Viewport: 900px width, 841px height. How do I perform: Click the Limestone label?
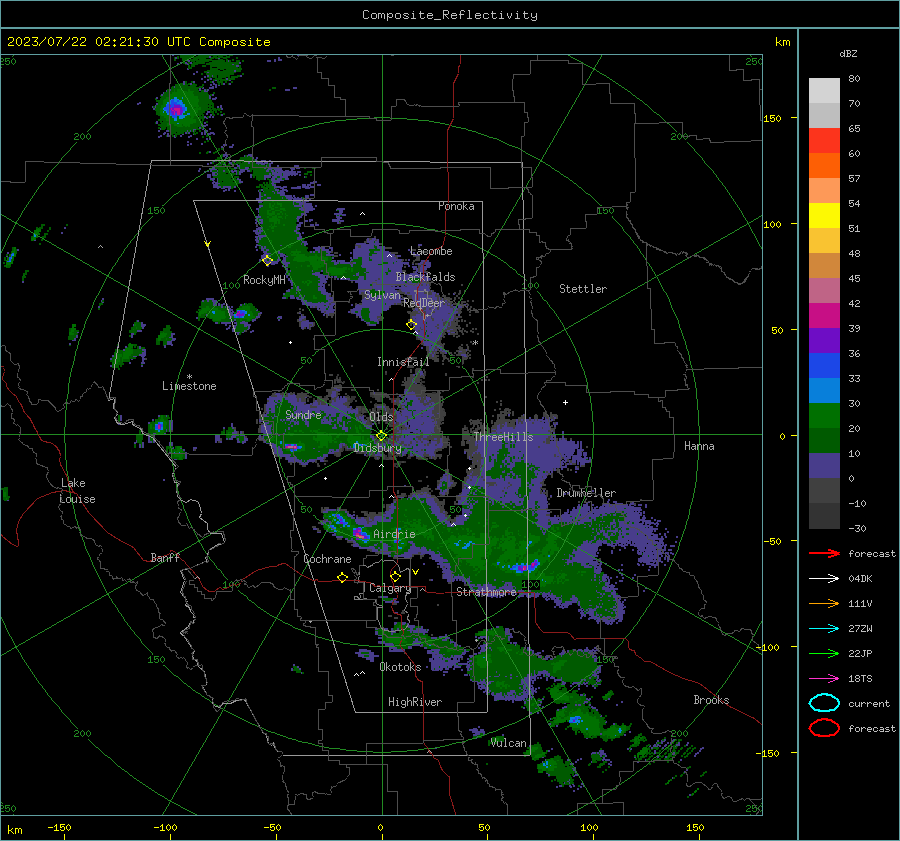[189, 386]
